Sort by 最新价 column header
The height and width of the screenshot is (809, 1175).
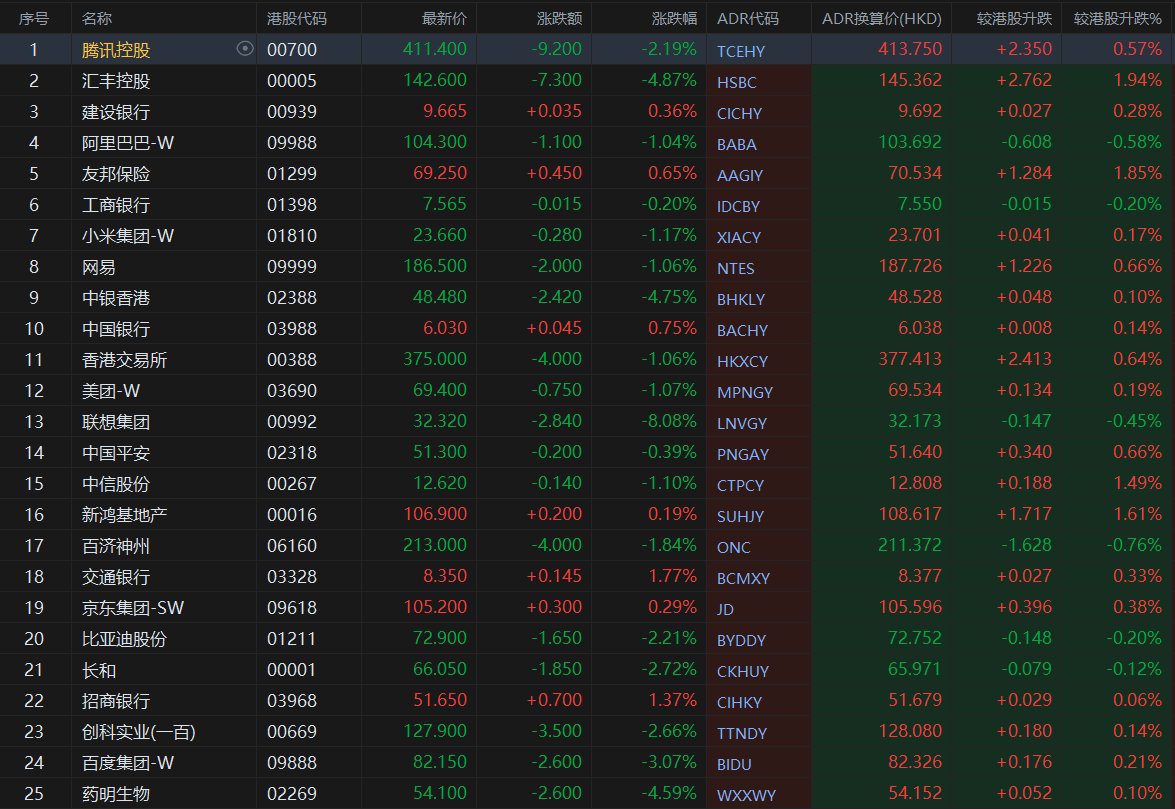tap(444, 18)
